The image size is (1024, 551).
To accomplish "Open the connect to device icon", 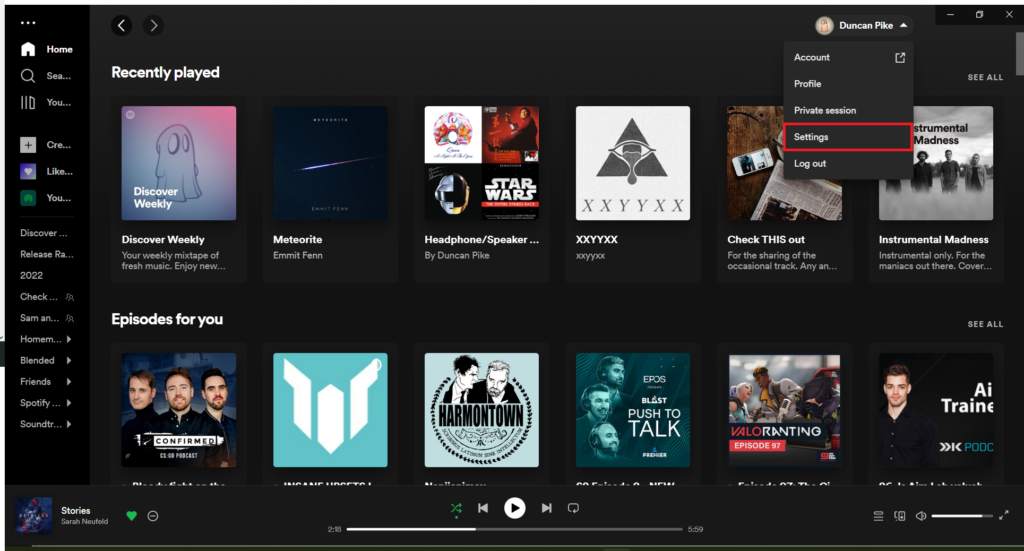I will click(x=900, y=516).
